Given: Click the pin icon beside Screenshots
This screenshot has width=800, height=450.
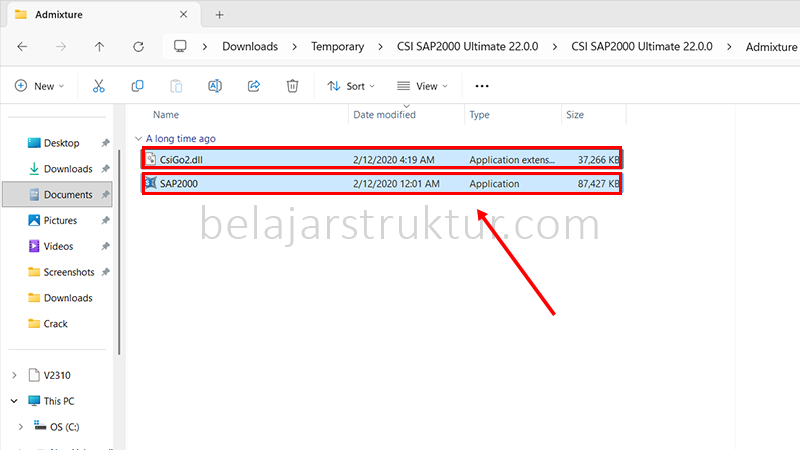Looking at the screenshot, I should pyautogui.click(x=105, y=272).
